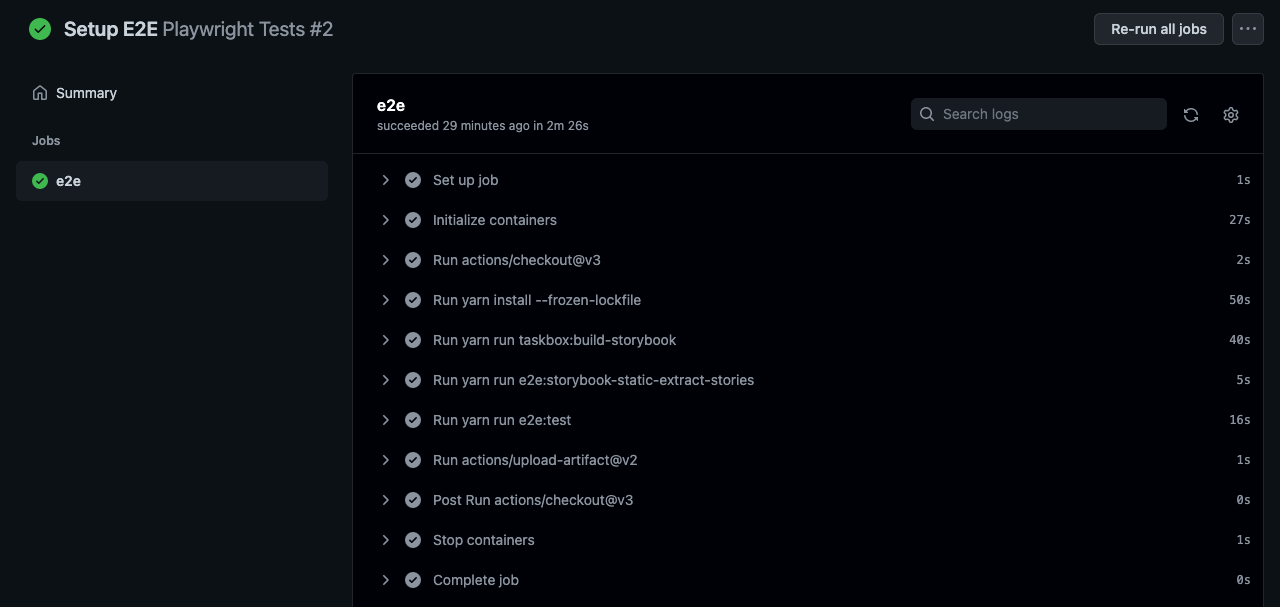Click the Summary home icon
Screen dimensions: 1280x607
[x=40, y=93]
